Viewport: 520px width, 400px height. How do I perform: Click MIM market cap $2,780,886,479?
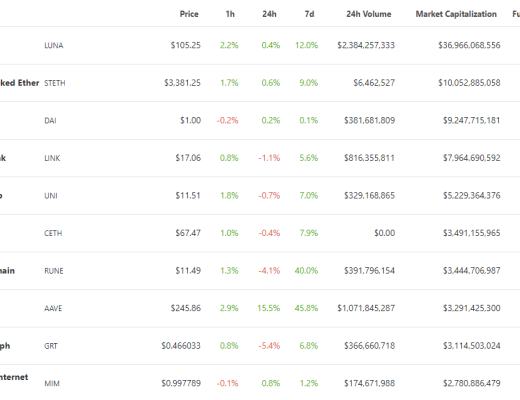click(471, 383)
